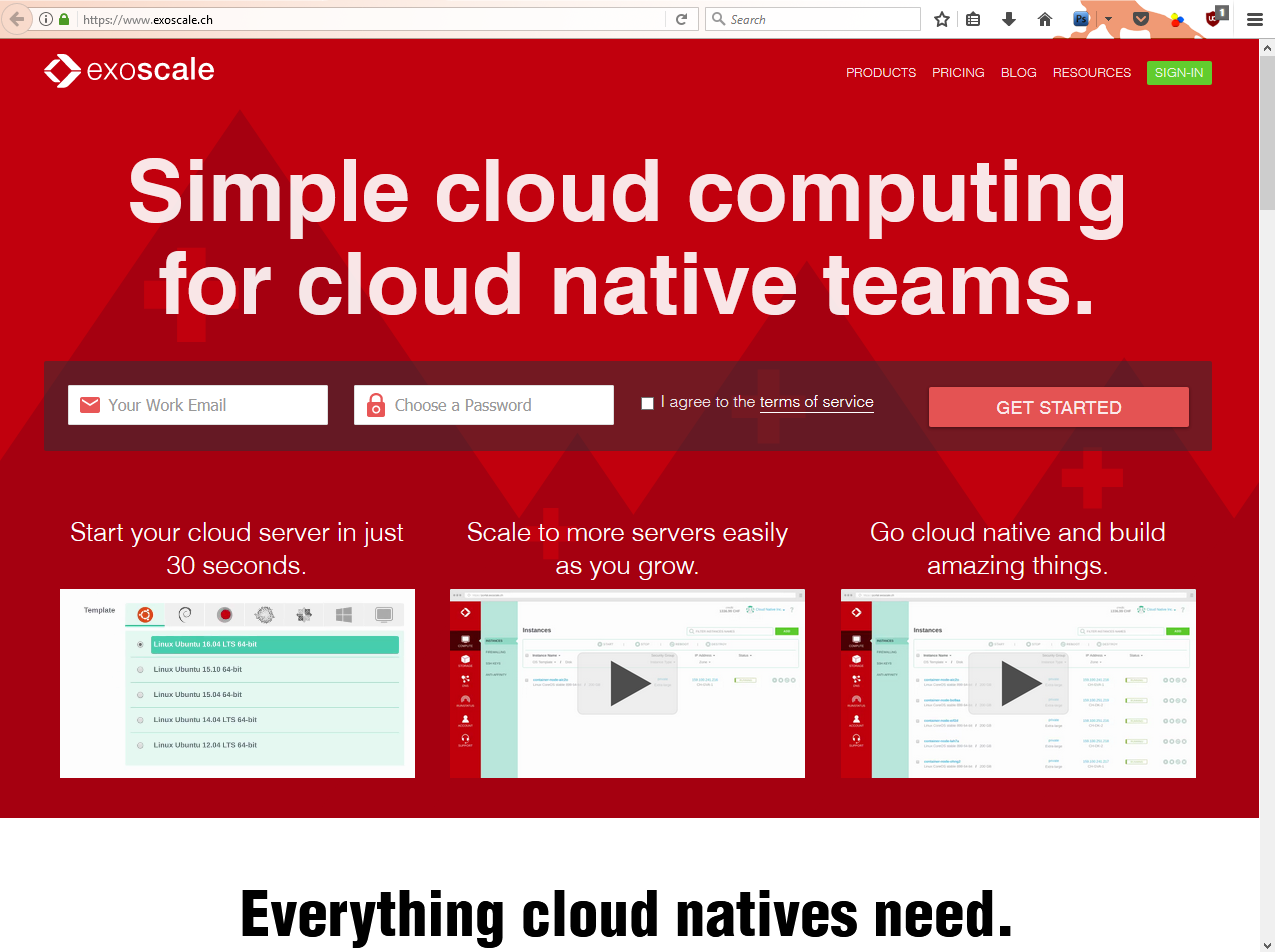
Task: Click the Your Work Email field
Action: pyautogui.click(x=198, y=405)
